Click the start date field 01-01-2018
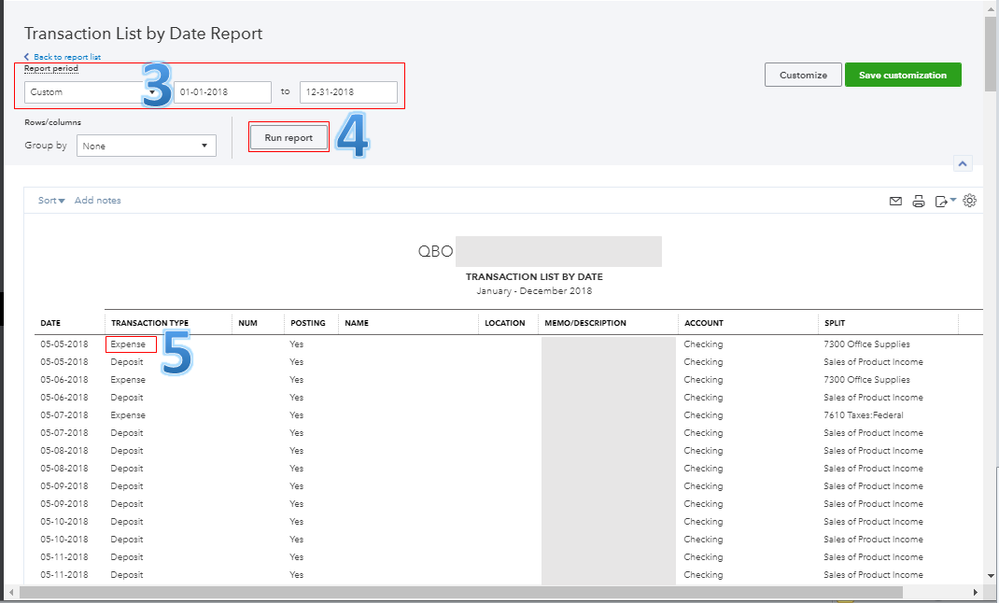 (222, 92)
